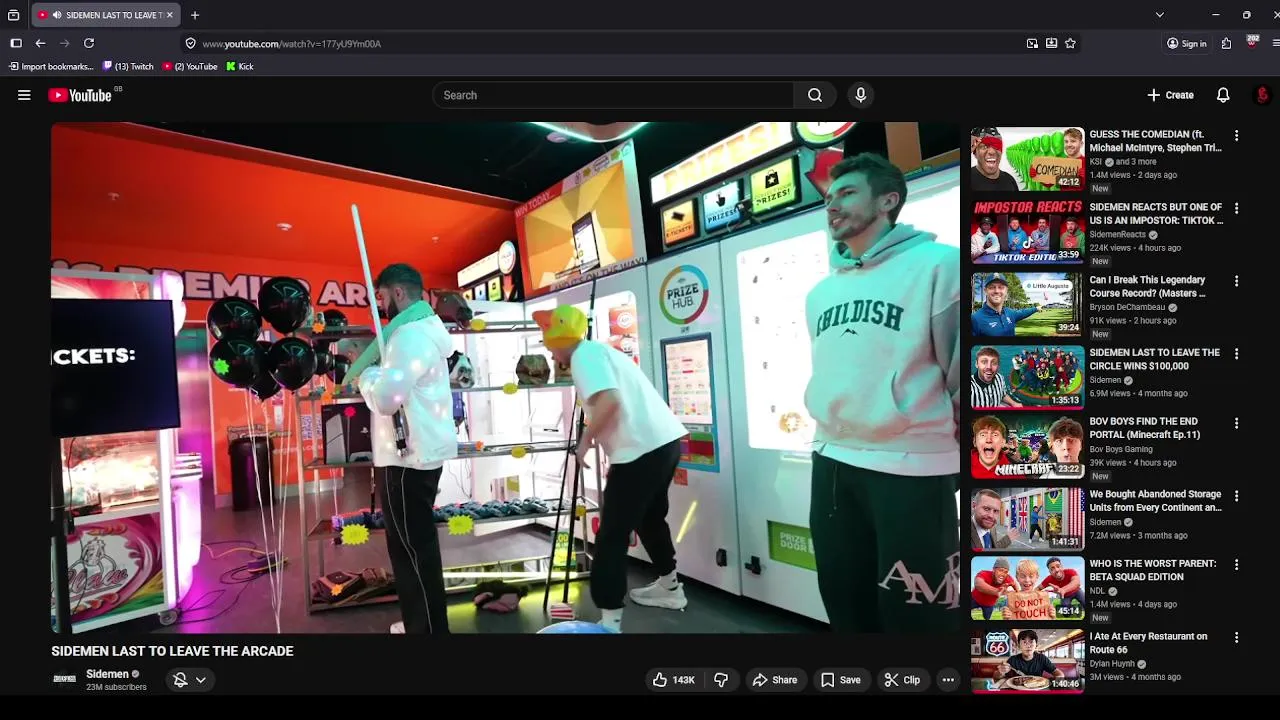Viewport: 1280px width, 720px height.
Task: Dislike the video
Action: click(x=721, y=680)
